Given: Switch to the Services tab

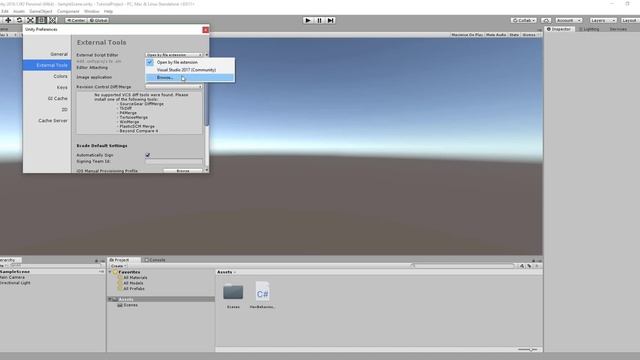Looking at the screenshot, I should (618, 29).
